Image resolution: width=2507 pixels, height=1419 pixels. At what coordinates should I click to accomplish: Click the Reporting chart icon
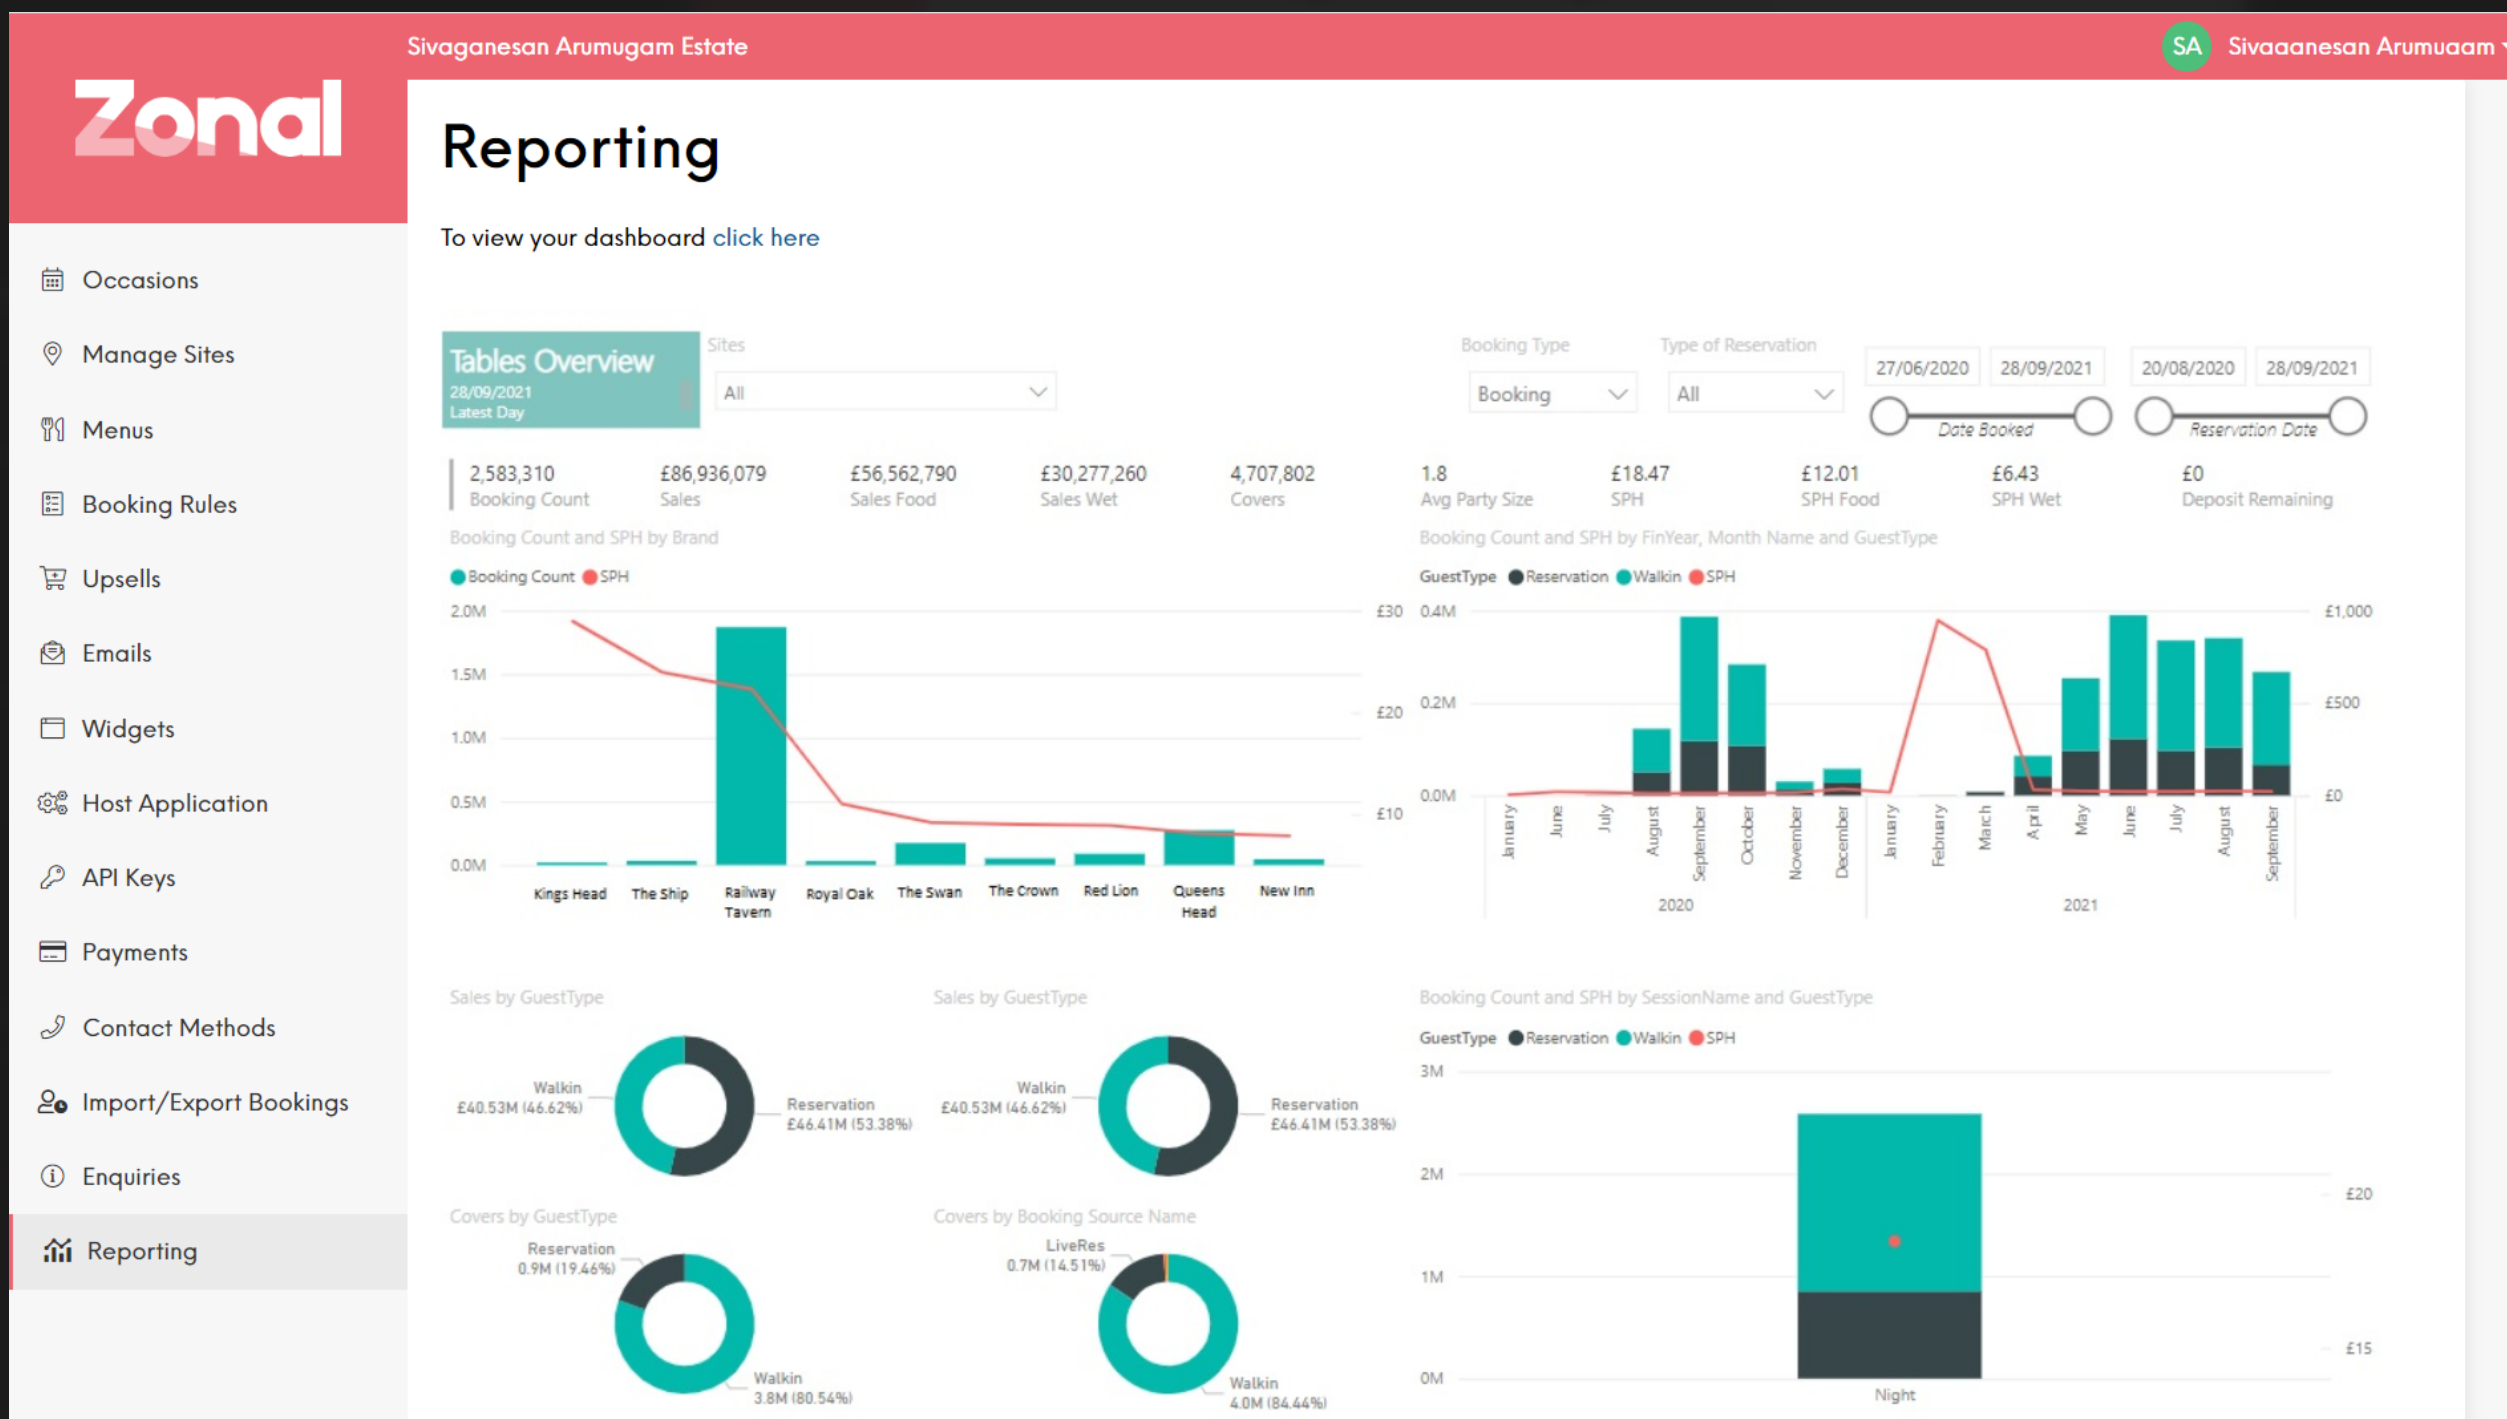click(57, 1251)
